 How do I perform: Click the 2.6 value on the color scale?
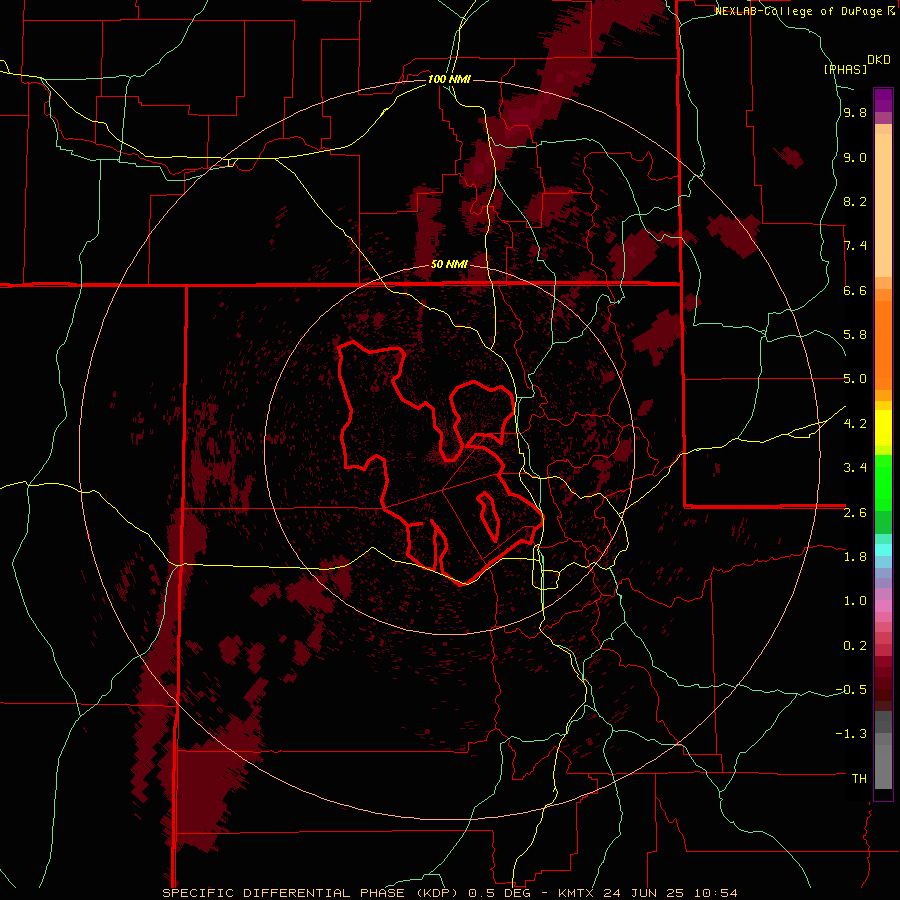click(855, 512)
